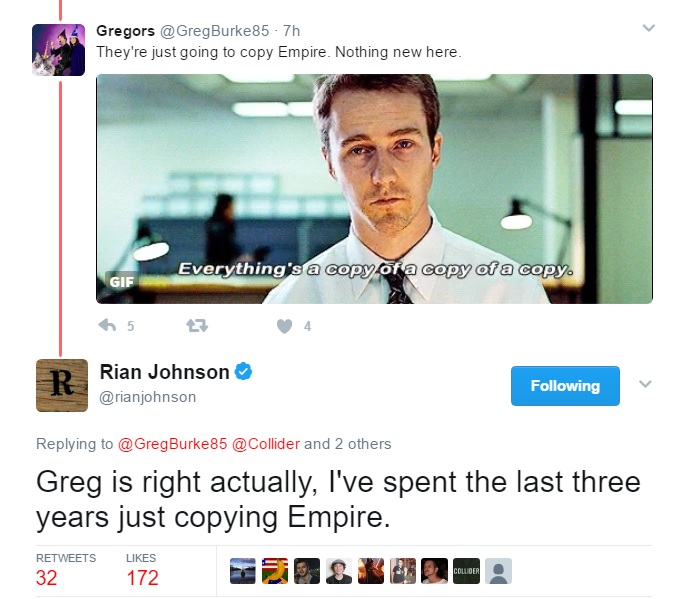Click the default gray silhouette avatar
Viewport: 685px width, 599px height.
[498, 571]
